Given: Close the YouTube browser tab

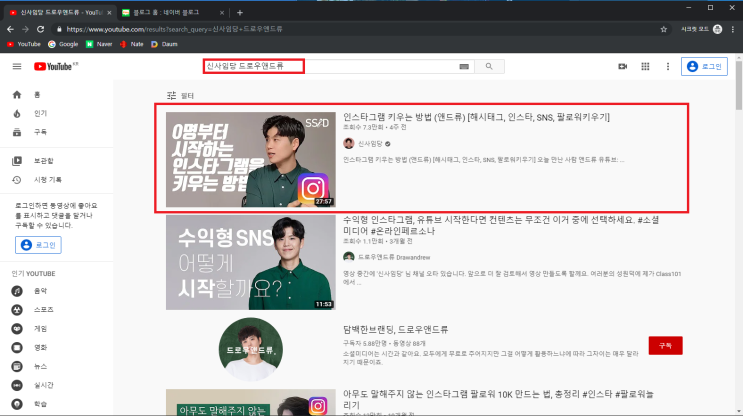Looking at the screenshot, I should coord(109,13).
